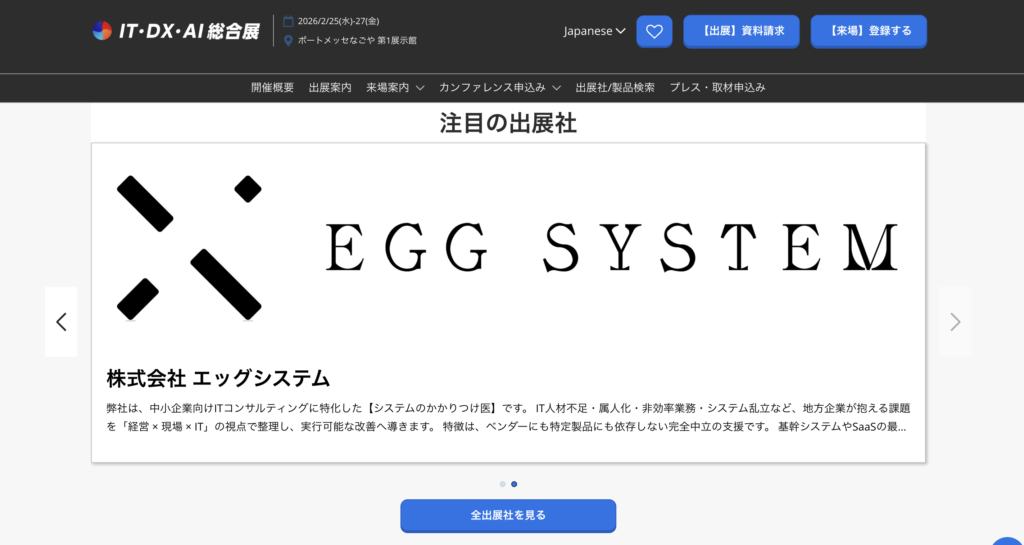Open the Japanese language dropdown

pyautogui.click(x=594, y=31)
